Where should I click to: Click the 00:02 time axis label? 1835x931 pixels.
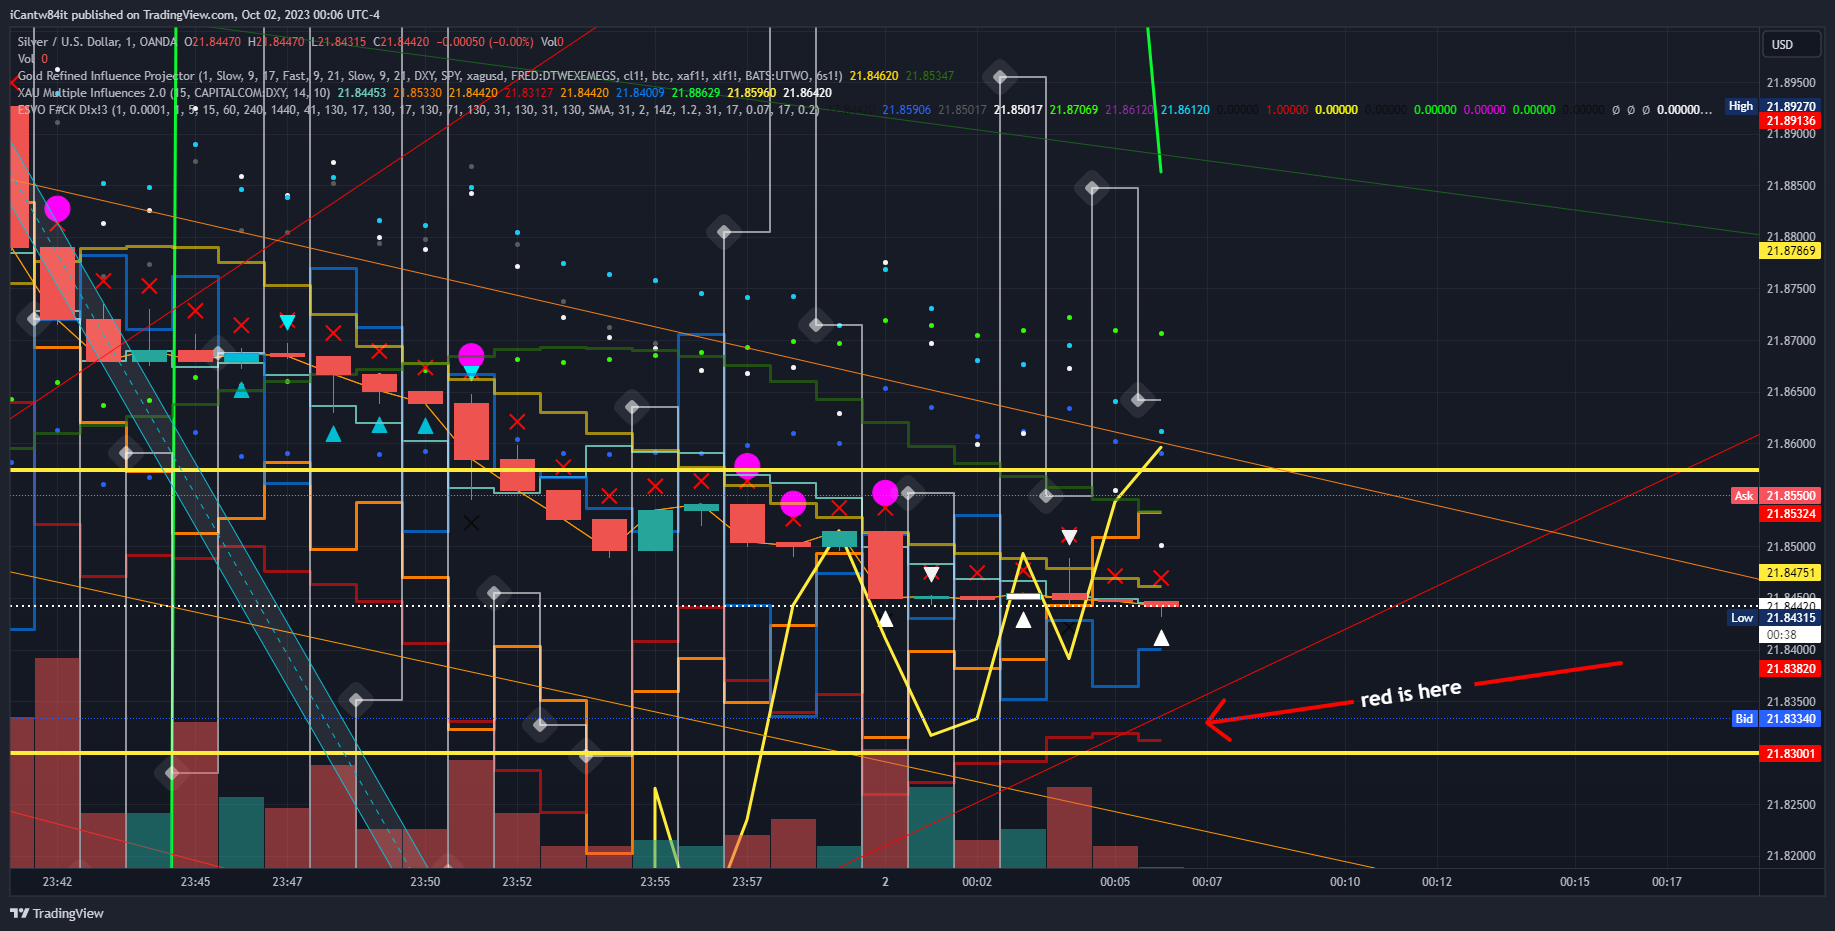(977, 882)
